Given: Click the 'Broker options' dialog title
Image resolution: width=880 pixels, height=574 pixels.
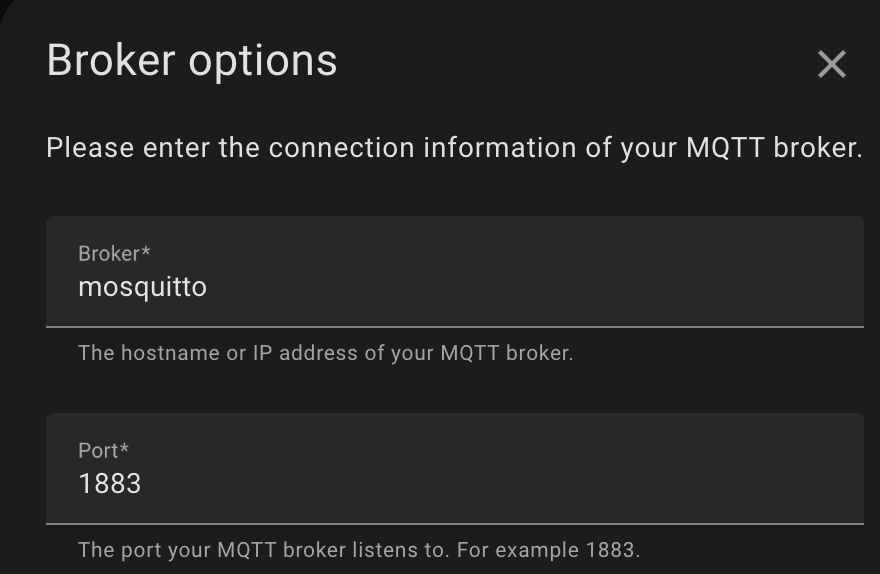Looking at the screenshot, I should coord(192,61).
